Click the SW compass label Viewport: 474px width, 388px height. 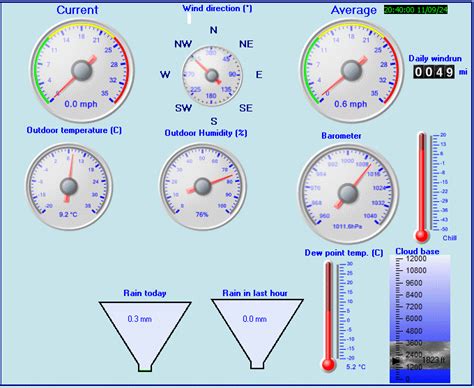pyautogui.click(x=183, y=108)
